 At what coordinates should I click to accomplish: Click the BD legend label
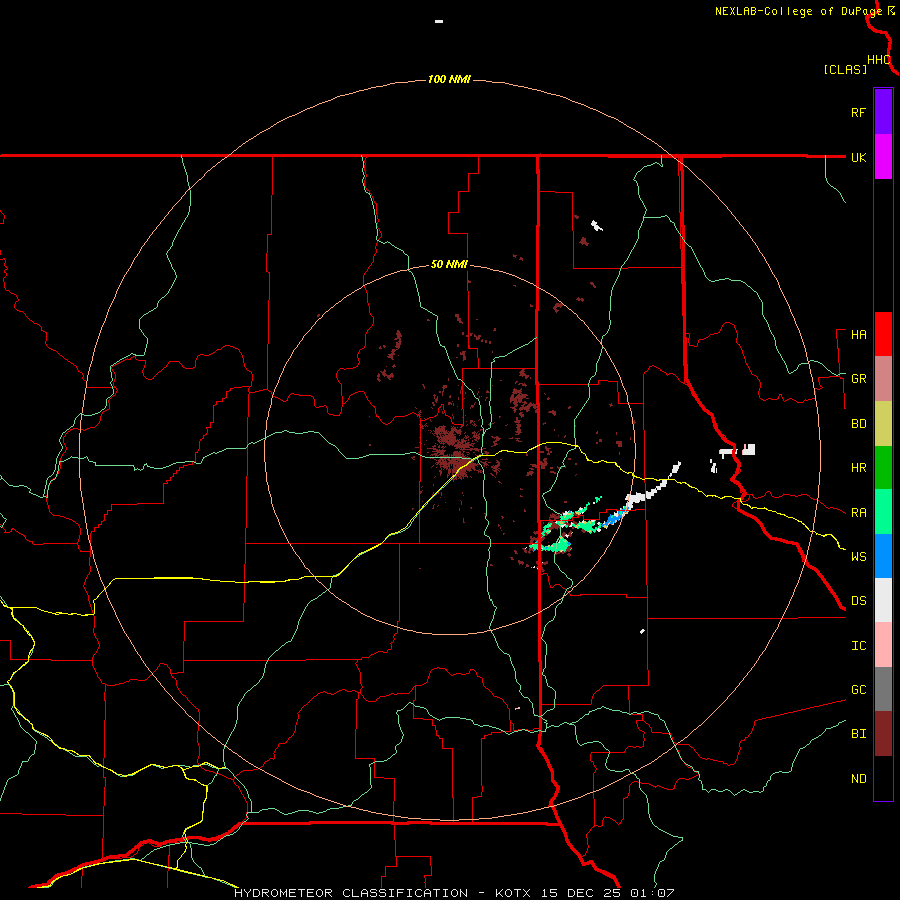858,424
